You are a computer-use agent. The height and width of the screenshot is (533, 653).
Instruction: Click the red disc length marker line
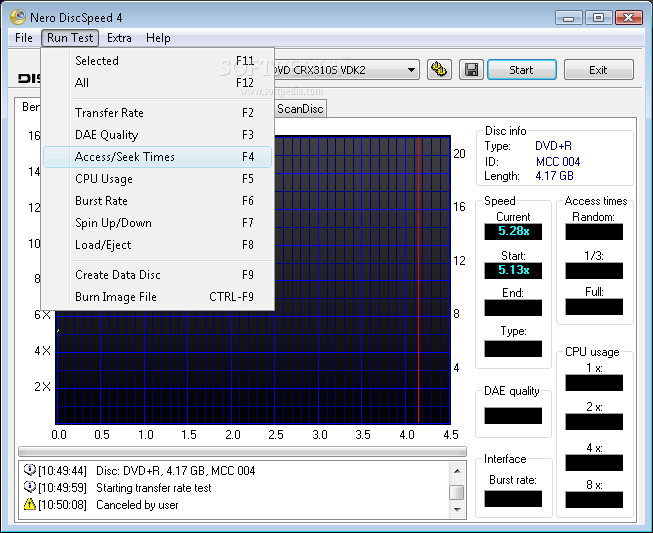pyautogui.click(x=418, y=280)
